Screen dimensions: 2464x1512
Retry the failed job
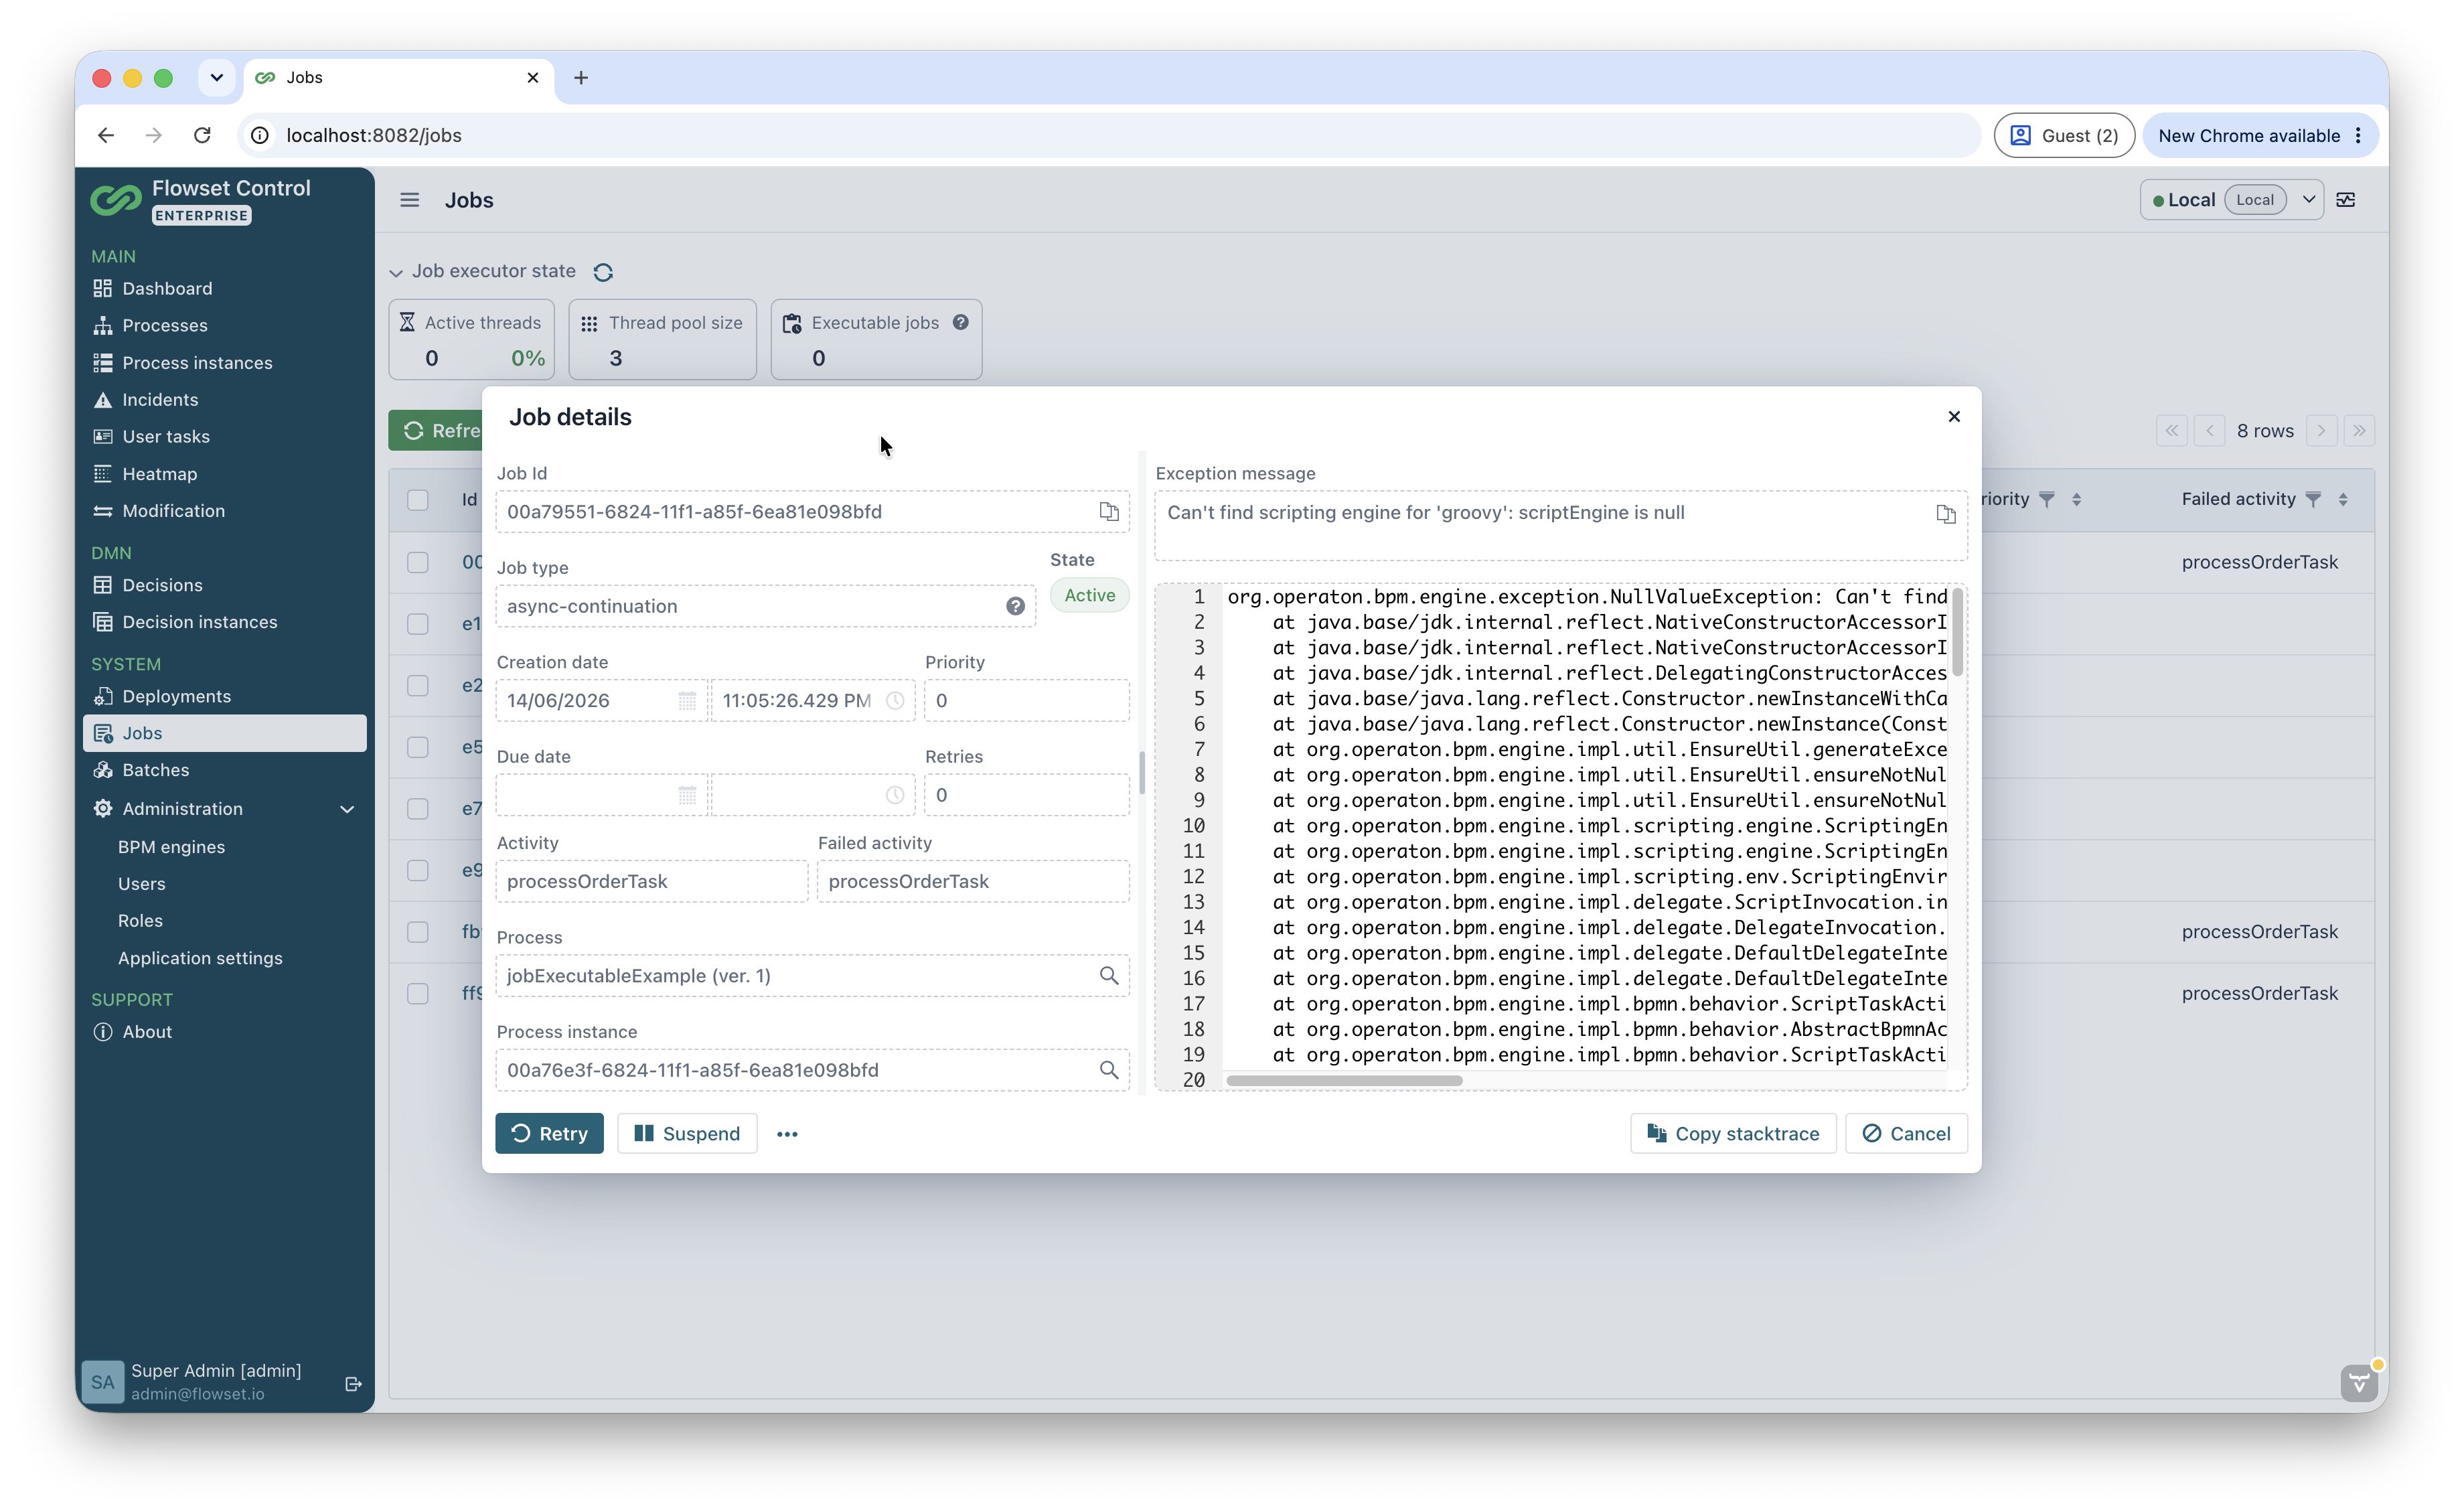[549, 1134]
